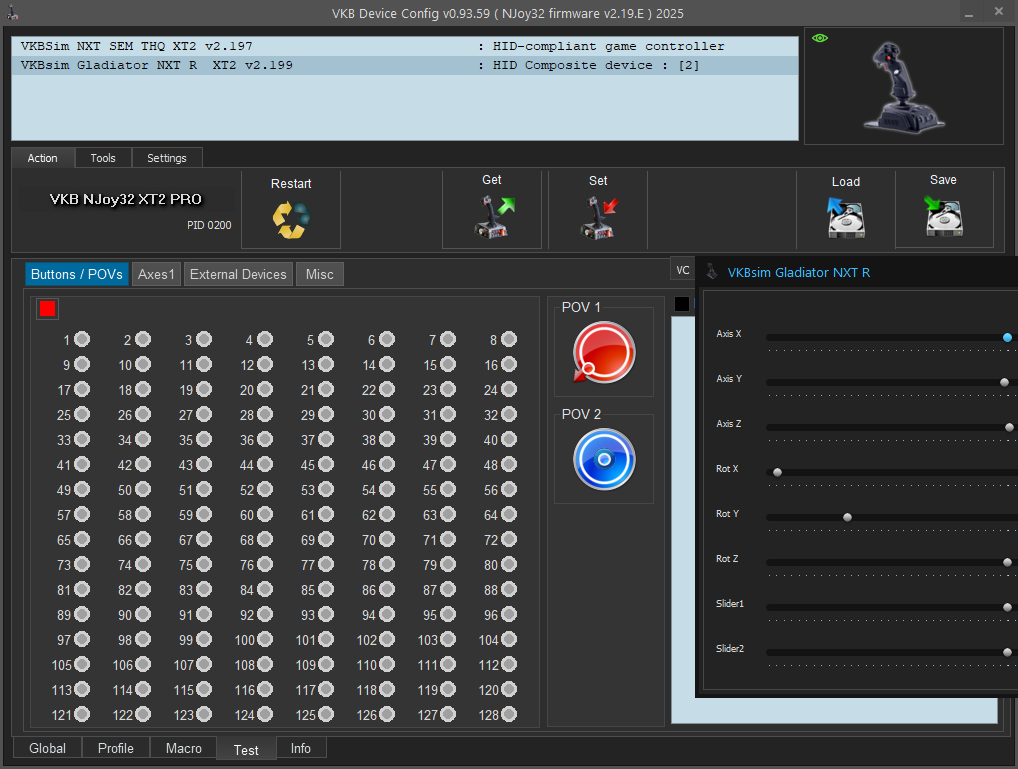Open the Test bottom tab

(x=246, y=750)
